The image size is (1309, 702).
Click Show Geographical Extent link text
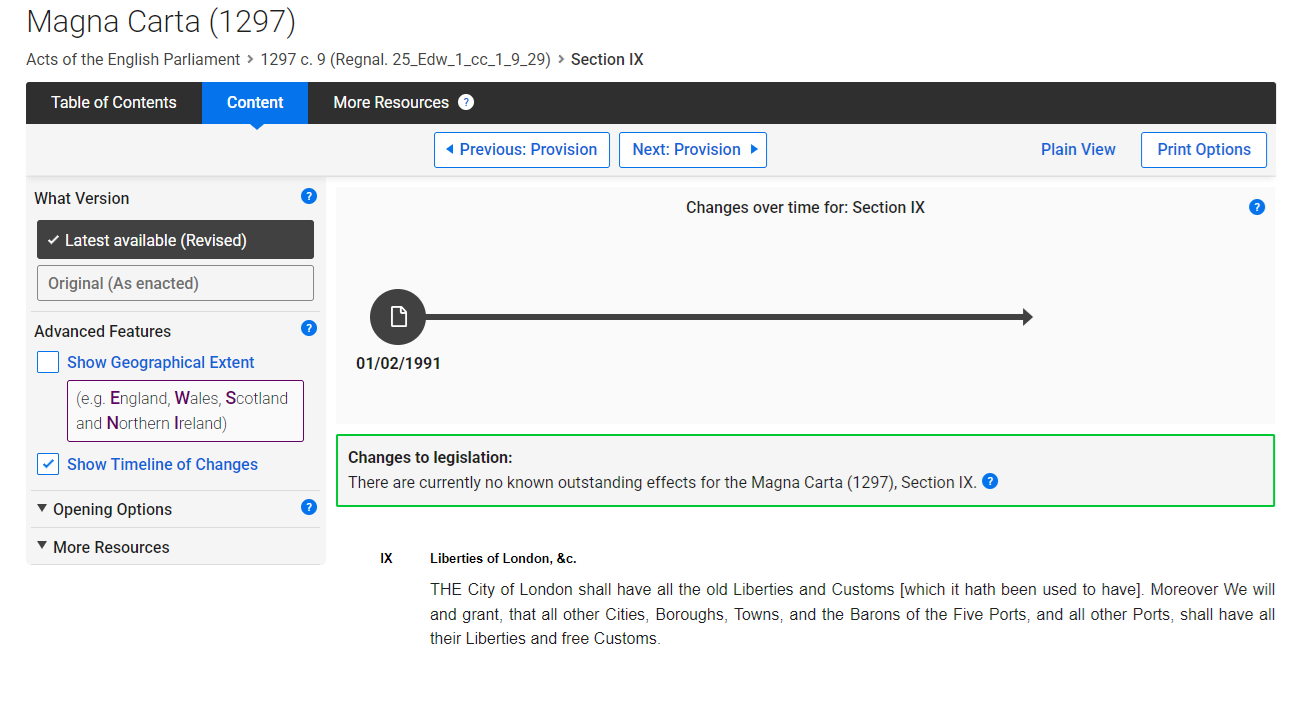pyautogui.click(x=161, y=362)
